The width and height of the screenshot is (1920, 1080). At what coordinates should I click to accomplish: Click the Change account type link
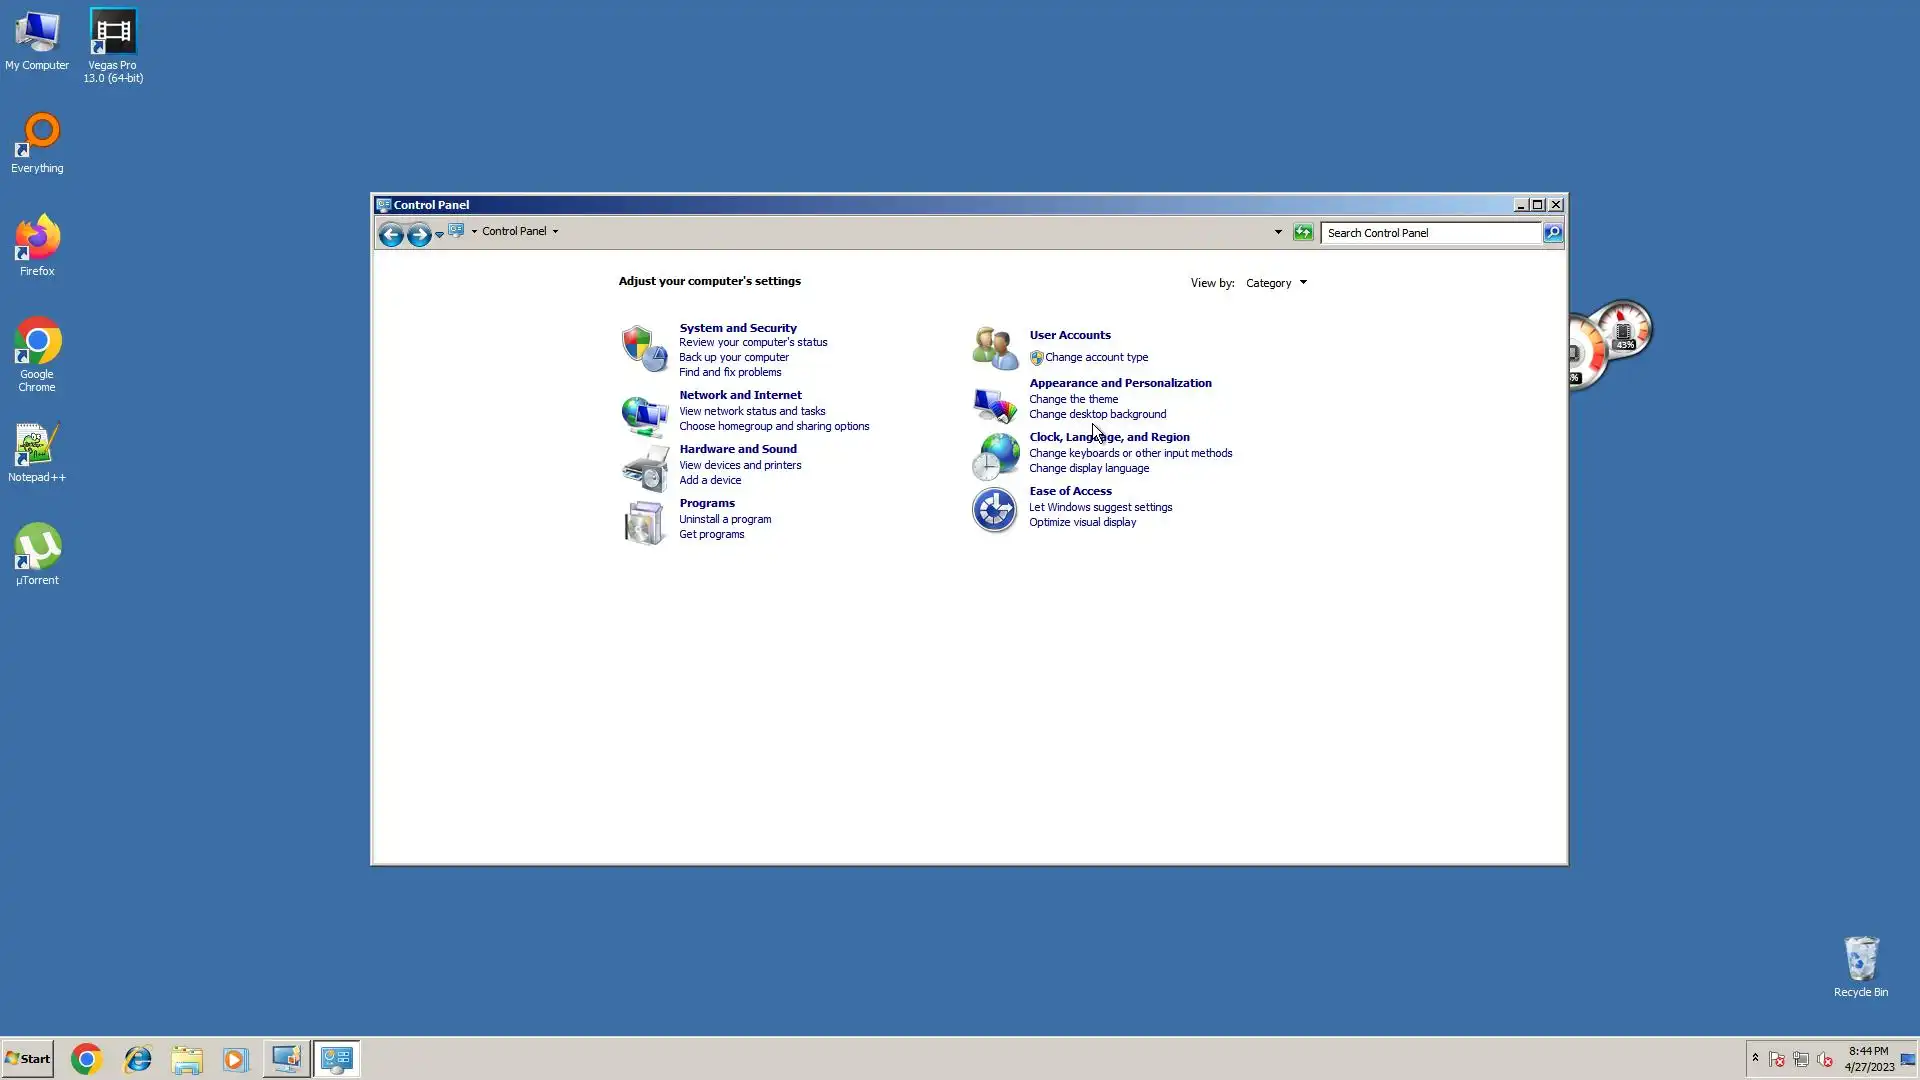click(1096, 357)
